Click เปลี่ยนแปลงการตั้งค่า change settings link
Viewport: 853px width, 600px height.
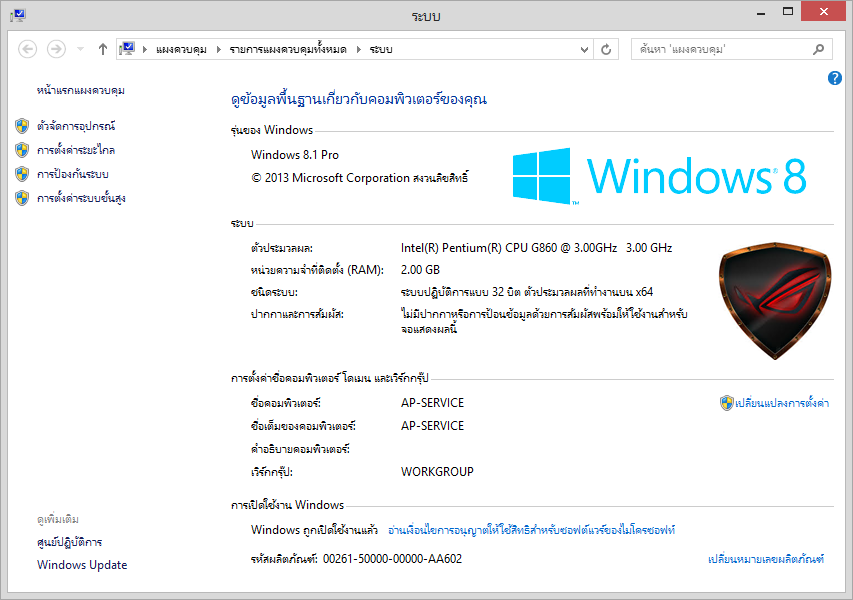click(x=782, y=403)
